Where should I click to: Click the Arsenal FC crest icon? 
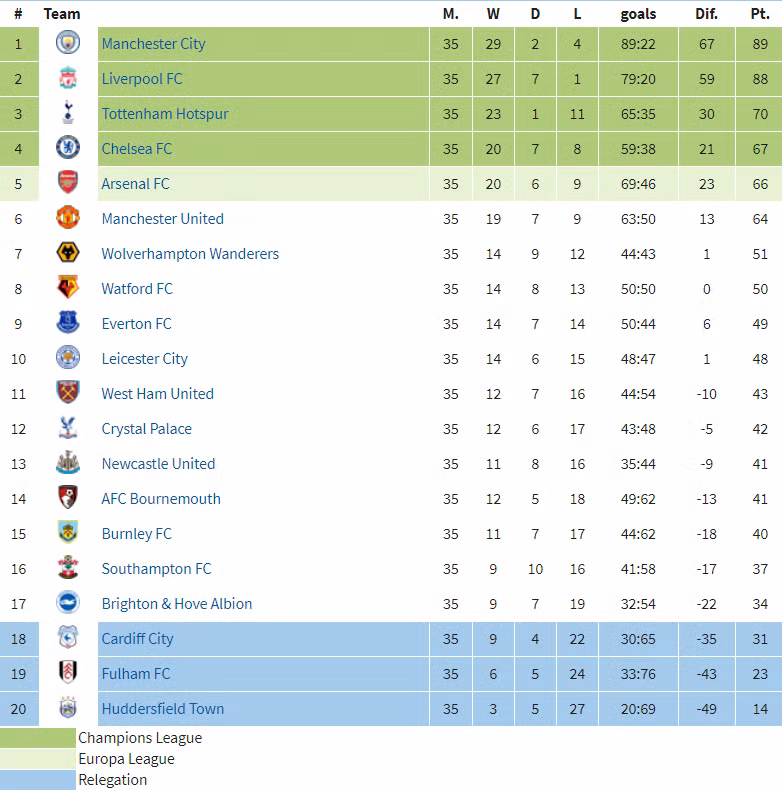[68, 183]
